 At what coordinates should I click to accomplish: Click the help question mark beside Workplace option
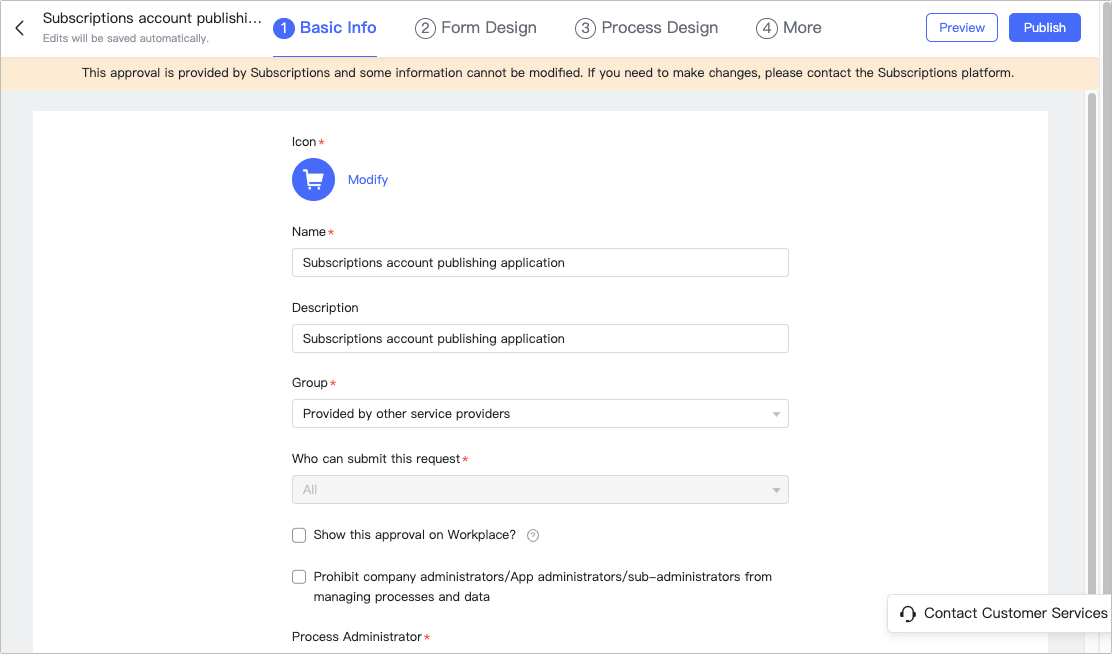(x=533, y=535)
